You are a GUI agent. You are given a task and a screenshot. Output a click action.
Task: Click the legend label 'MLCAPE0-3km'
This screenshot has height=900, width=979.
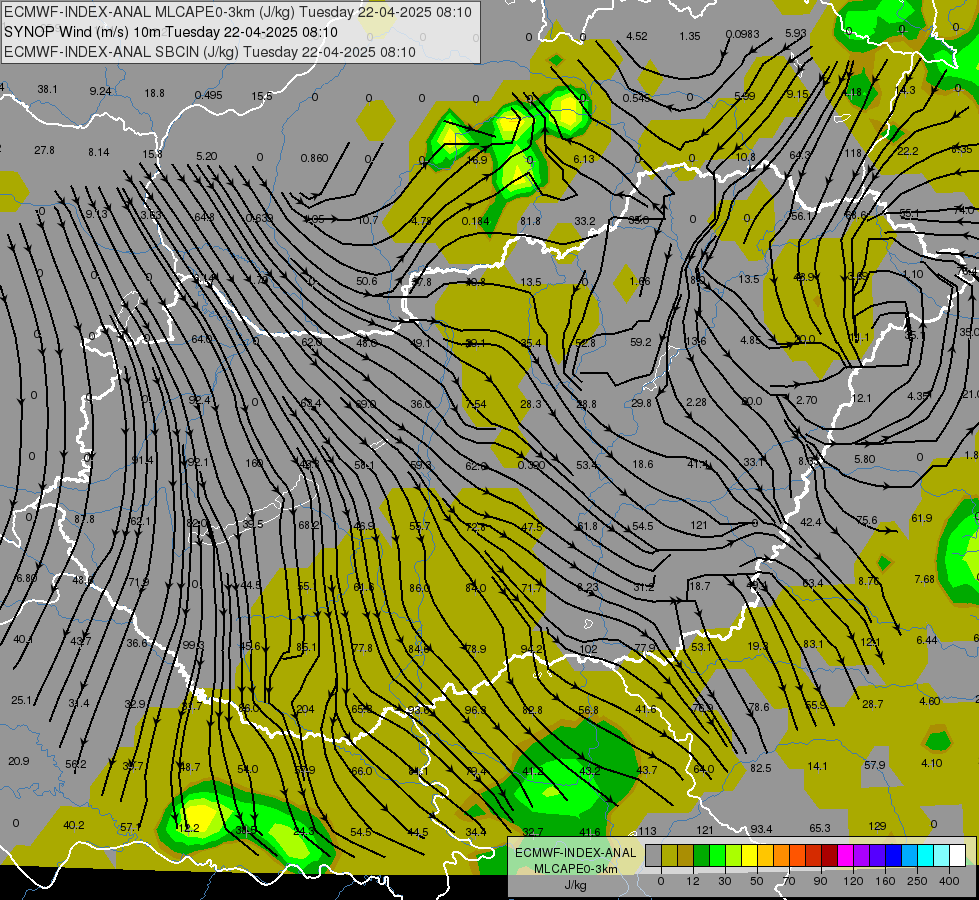pyautogui.click(x=576, y=869)
